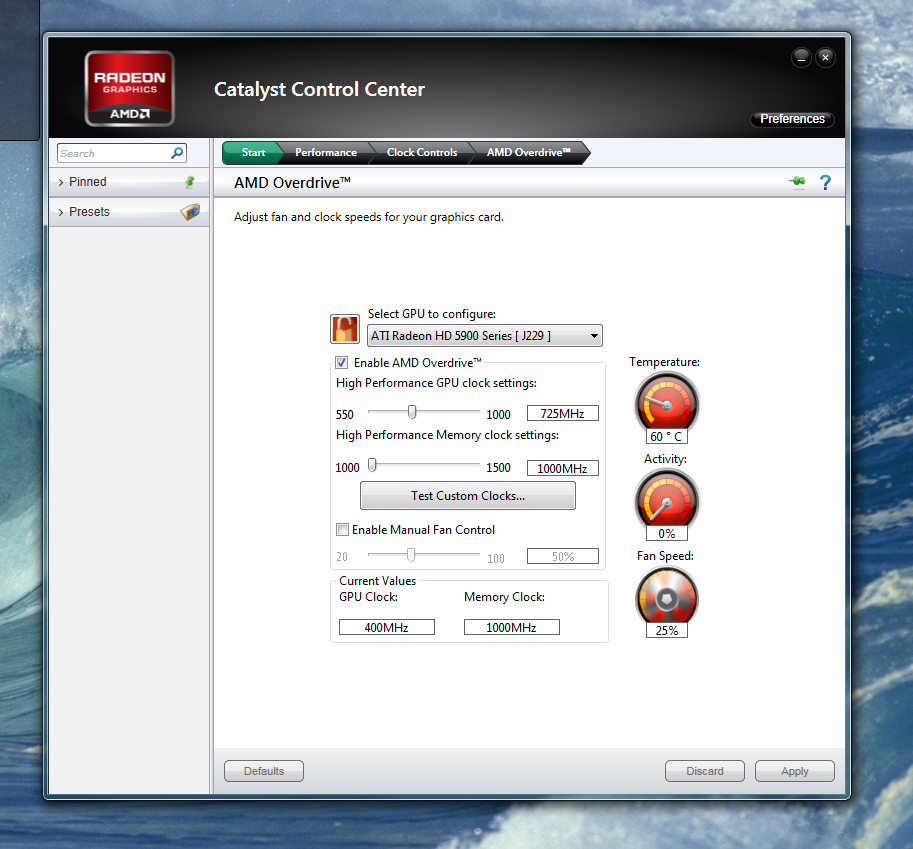913x849 pixels.
Task: Click the 400MHz current GPU clock value
Action: 387,627
